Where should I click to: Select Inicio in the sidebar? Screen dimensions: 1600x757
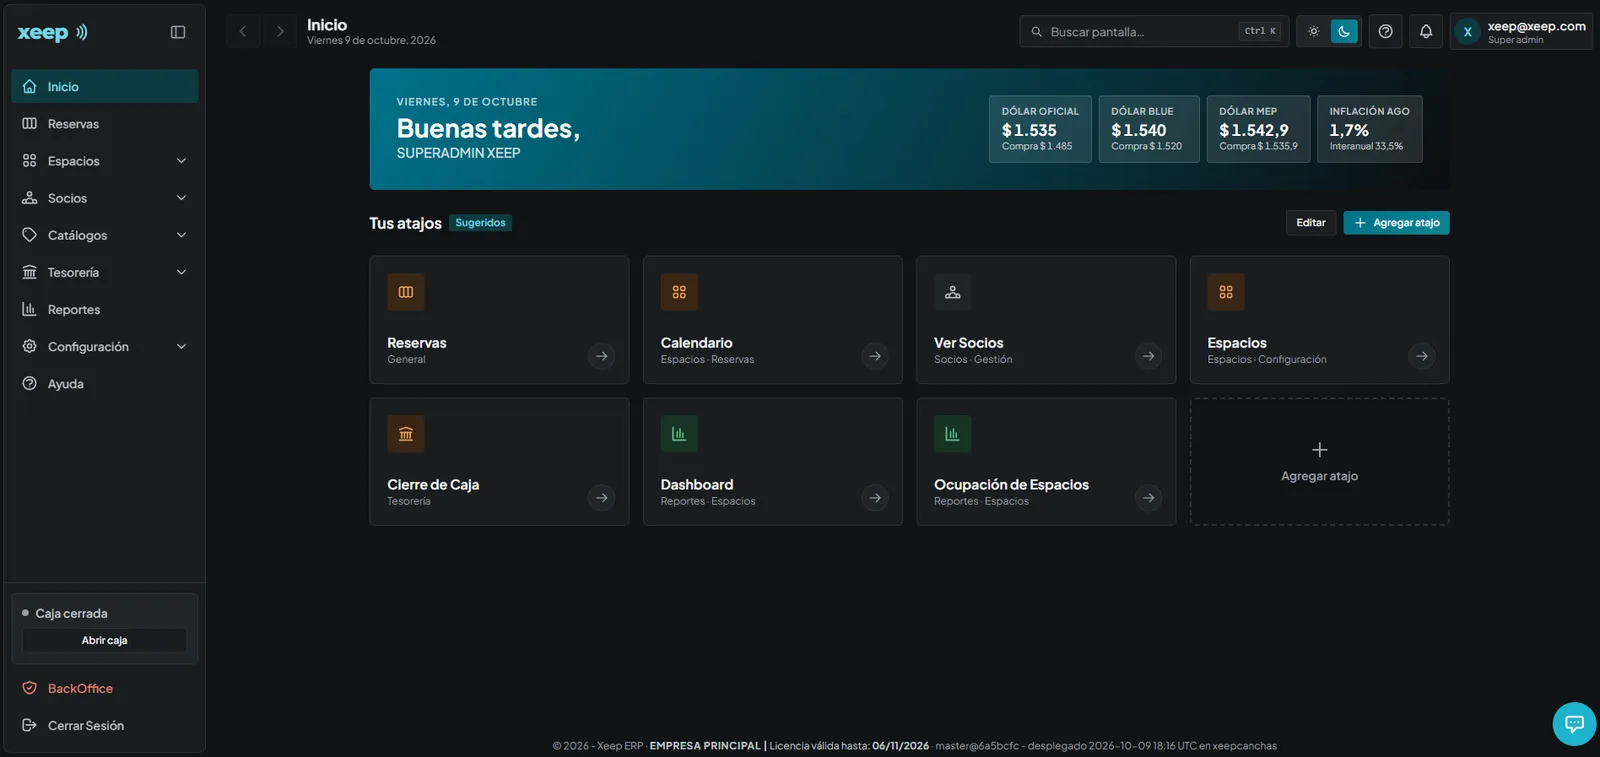tap(105, 87)
